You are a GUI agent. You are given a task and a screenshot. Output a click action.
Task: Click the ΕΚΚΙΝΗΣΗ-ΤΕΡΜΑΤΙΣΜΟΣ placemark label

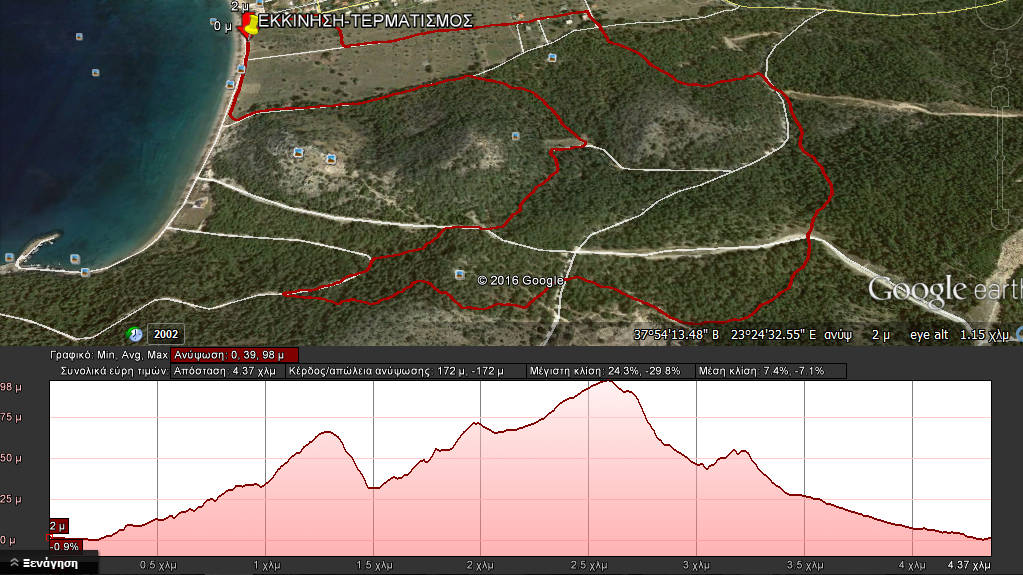click(x=366, y=21)
